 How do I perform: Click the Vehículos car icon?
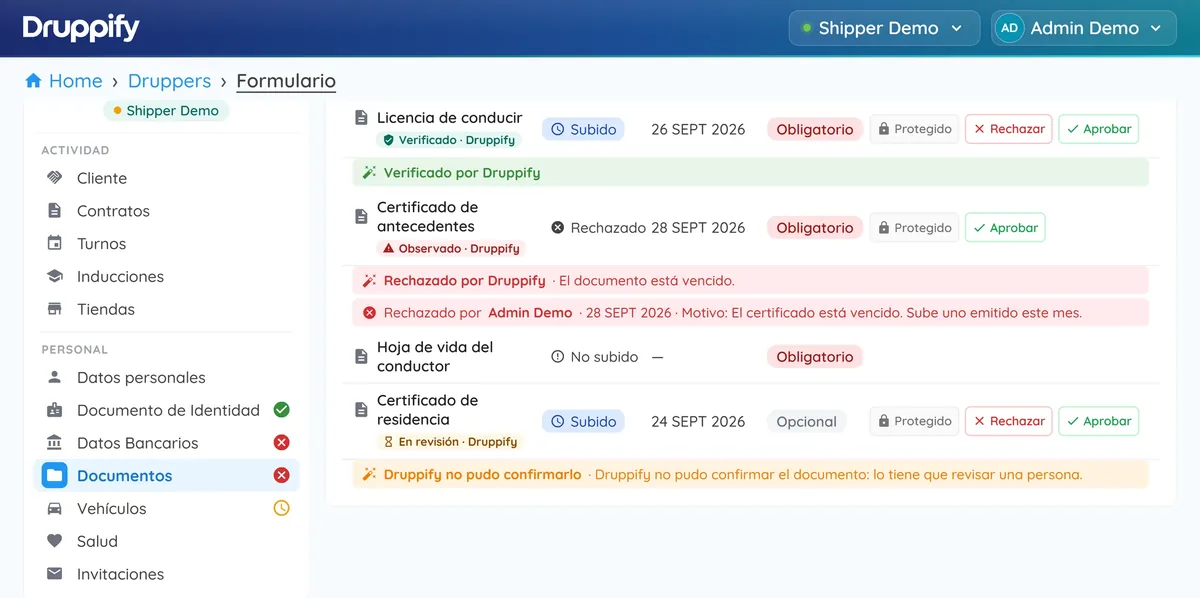point(55,509)
